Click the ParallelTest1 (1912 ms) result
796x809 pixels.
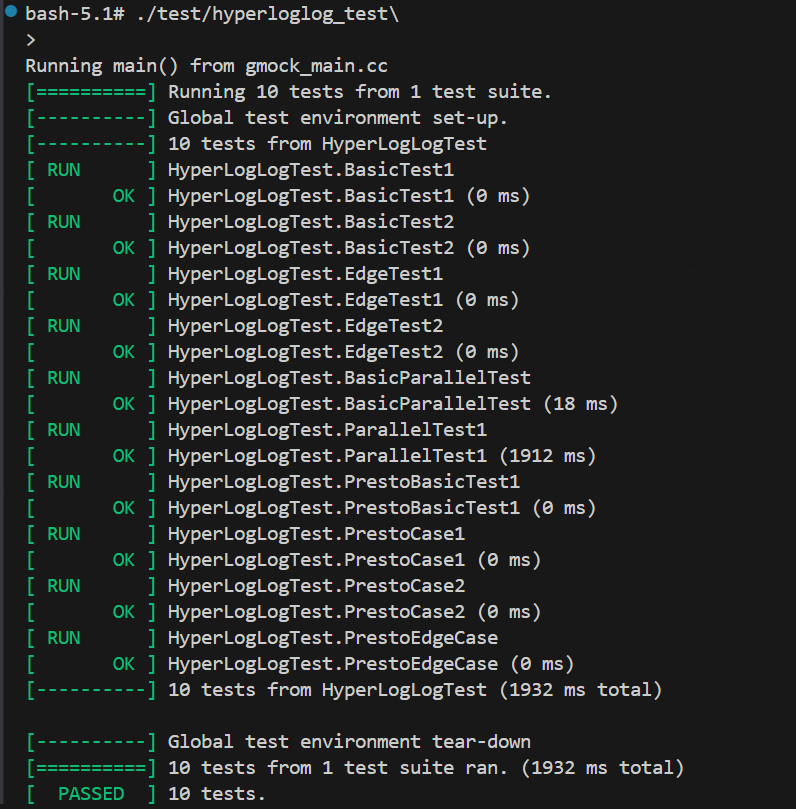(x=382, y=456)
